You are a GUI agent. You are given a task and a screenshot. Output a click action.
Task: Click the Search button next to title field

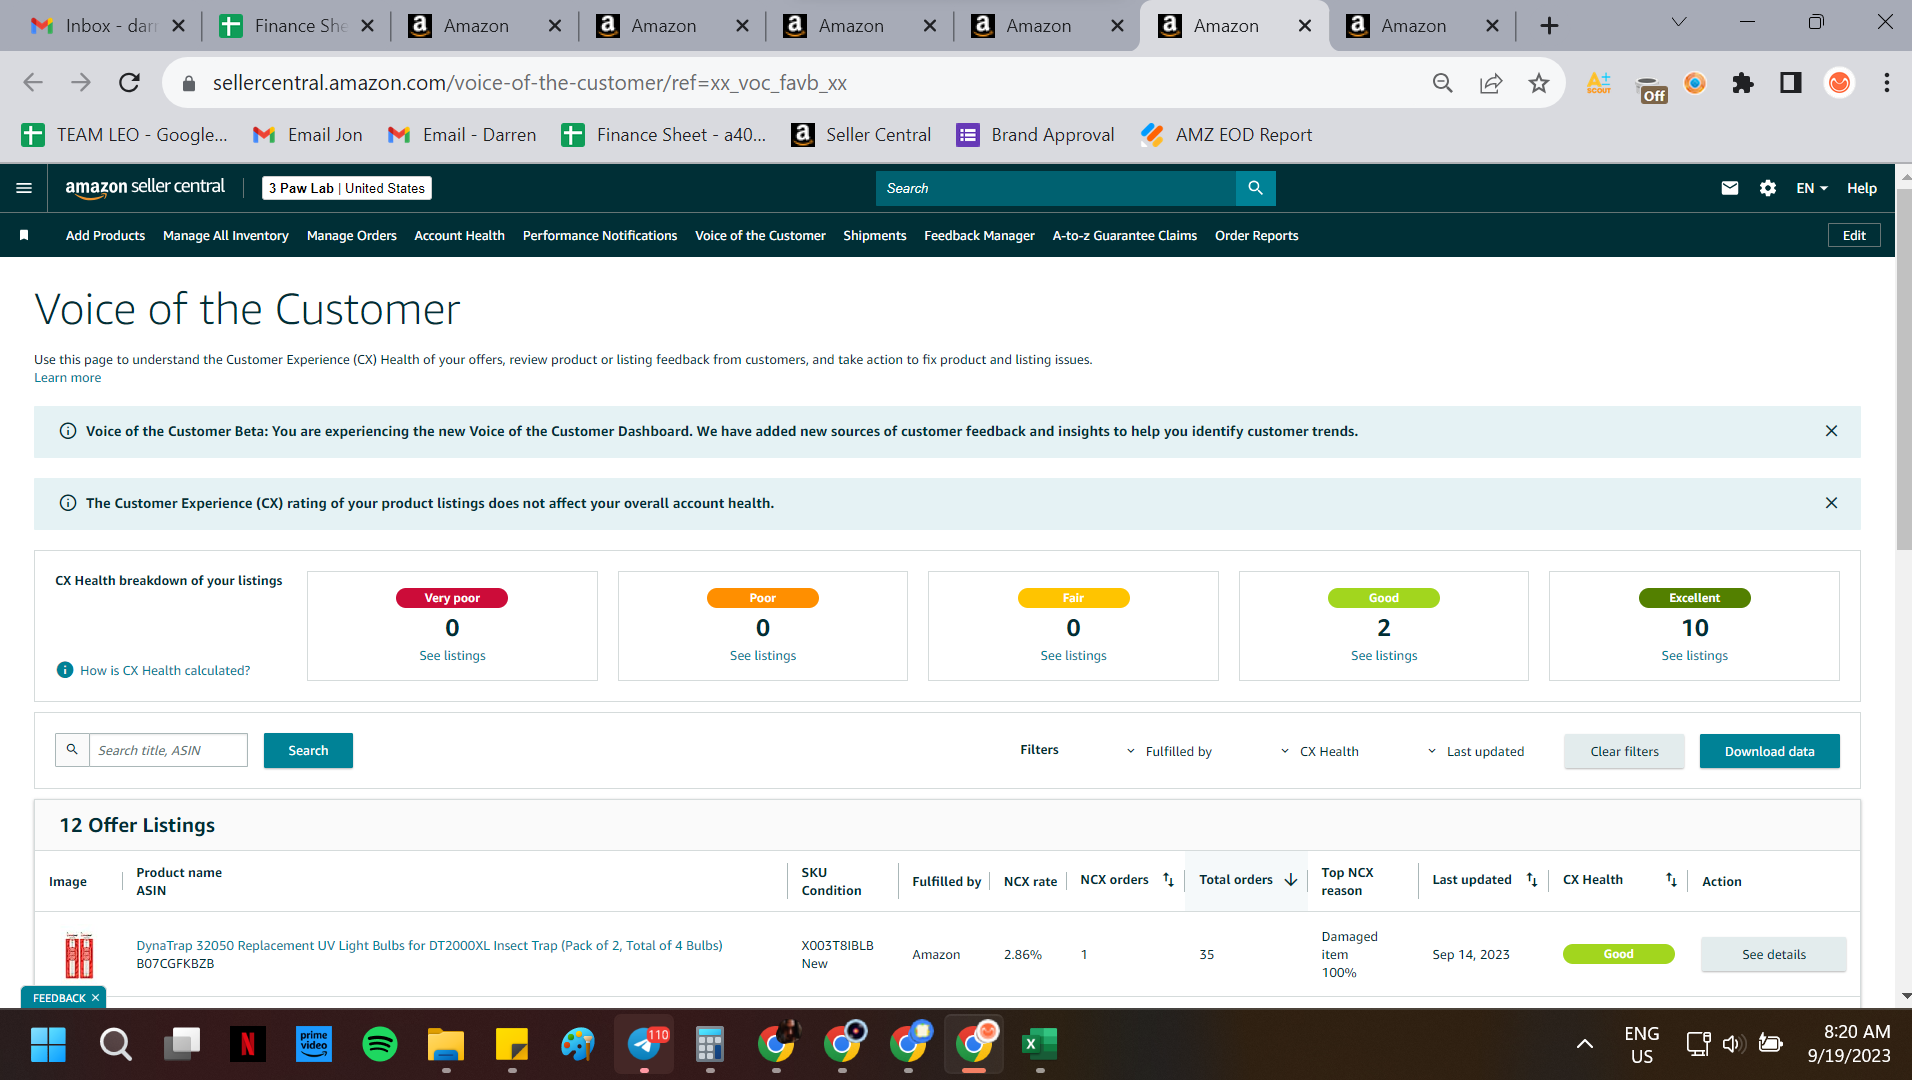coord(308,751)
